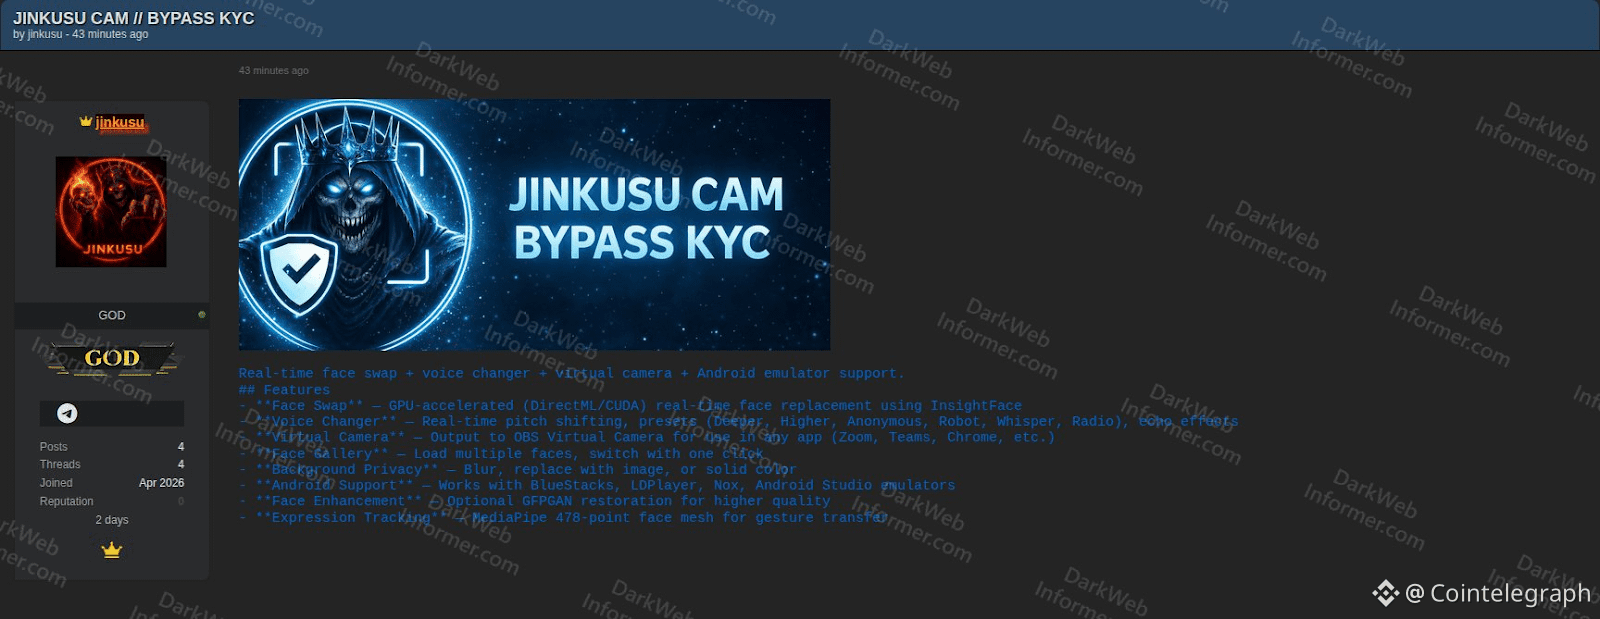Click the Reputation value 0
The height and width of the screenshot is (619, 1600).
pyautogui.click(x=181, y=501)
